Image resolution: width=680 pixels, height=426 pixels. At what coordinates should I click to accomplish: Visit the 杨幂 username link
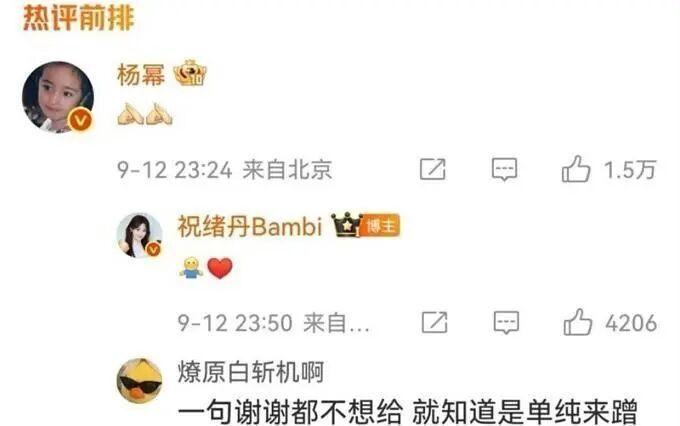pos(141,75)
